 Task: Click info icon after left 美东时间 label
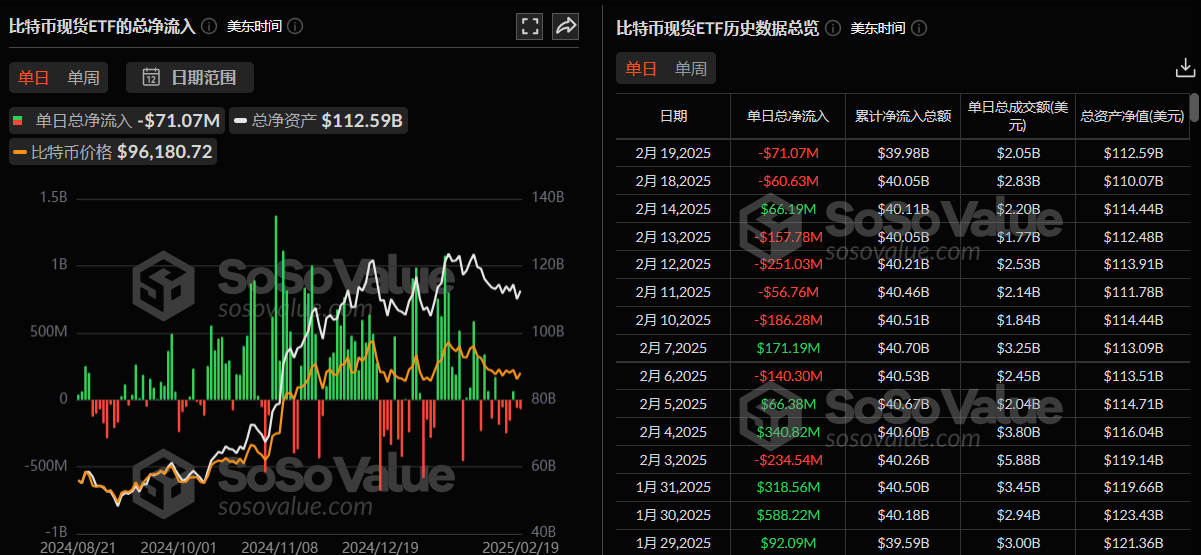pyautogui.click(x=297, y=27)
